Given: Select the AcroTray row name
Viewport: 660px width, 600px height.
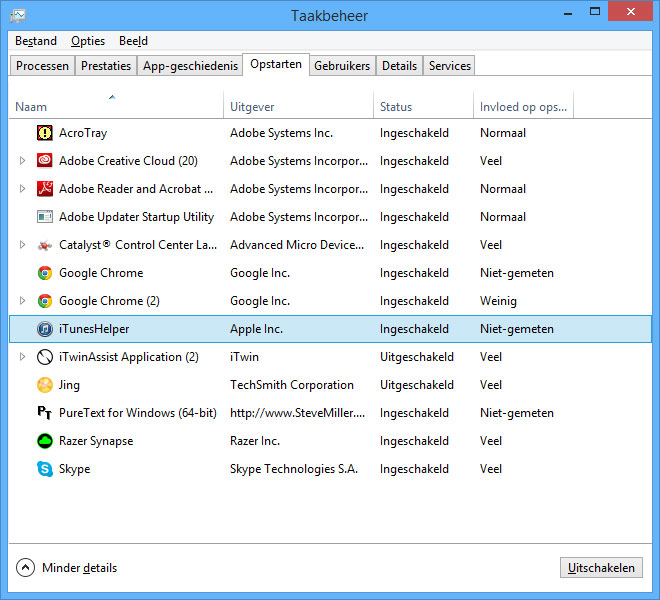Looking at the screenshot, I should tap(83, 133).
